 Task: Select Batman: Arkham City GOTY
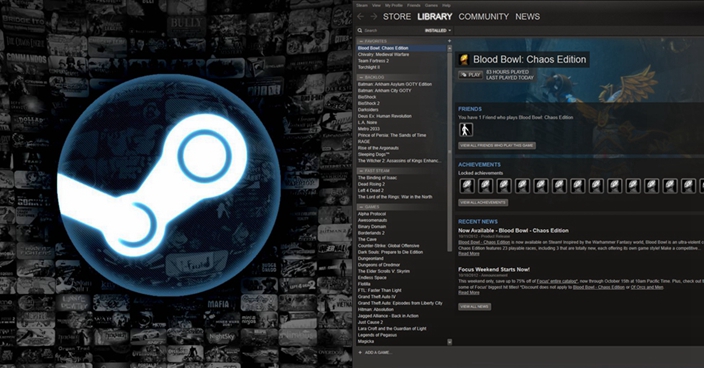[x=384, y=90]
